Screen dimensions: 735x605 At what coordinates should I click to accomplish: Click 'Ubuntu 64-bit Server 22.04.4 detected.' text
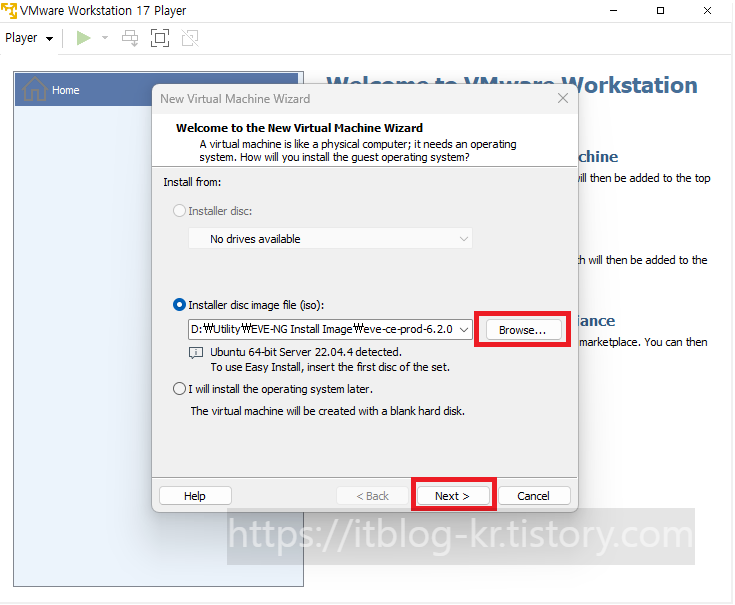306,352
